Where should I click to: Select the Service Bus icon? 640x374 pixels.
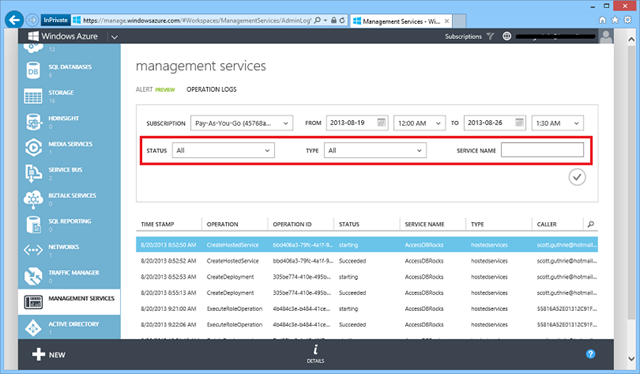(33, 174)
